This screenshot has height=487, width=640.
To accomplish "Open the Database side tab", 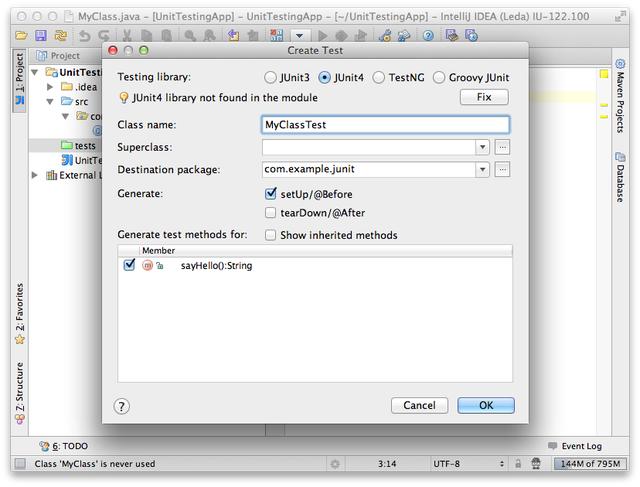I will point(620,177).
